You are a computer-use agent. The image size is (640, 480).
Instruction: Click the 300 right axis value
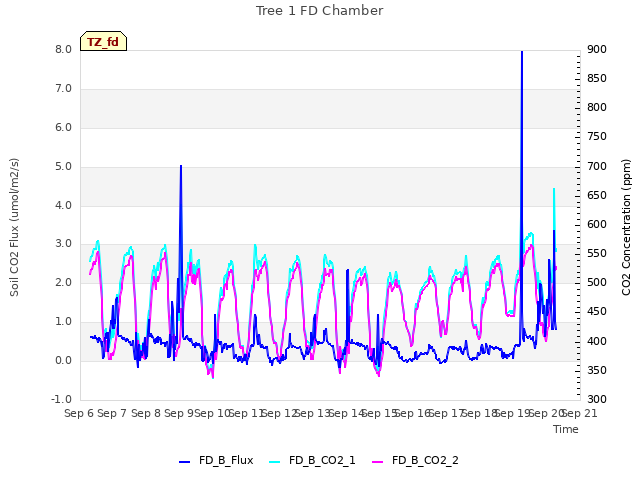click(597, 399)
